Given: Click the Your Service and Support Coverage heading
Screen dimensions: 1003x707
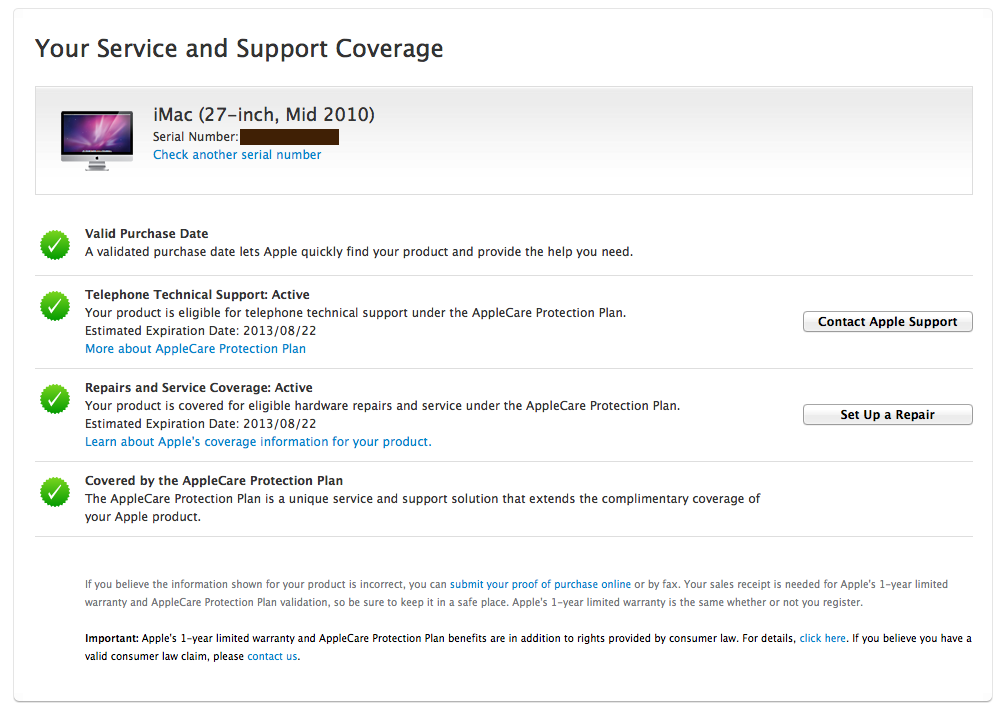Looking at the screenshot, I should (239, 48).
